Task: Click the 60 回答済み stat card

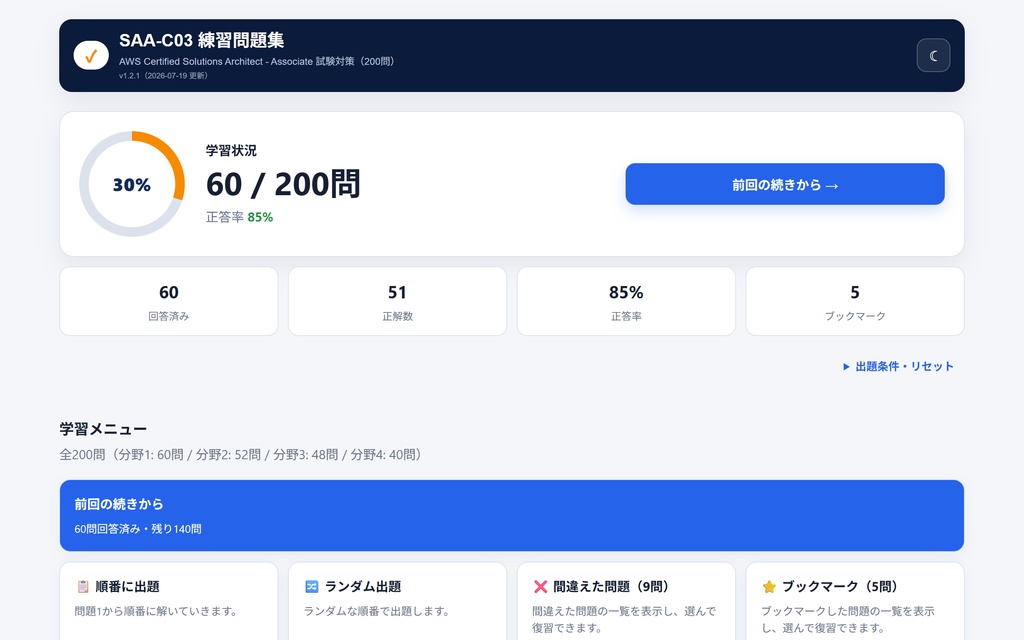Action: coord(168,301)
